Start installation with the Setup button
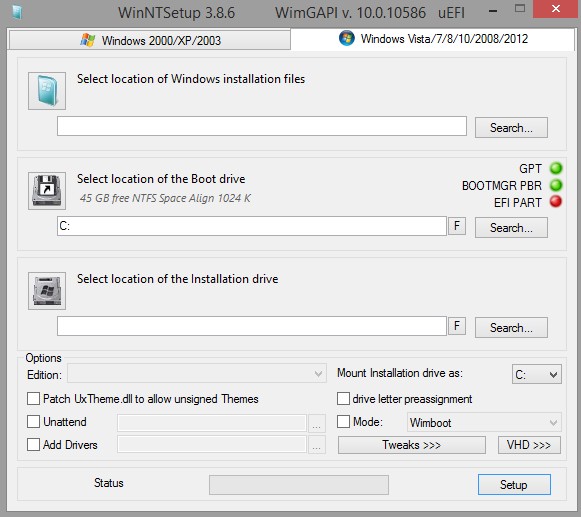The image size is (581, 517). pyautogui.click(x=514, y=484)
